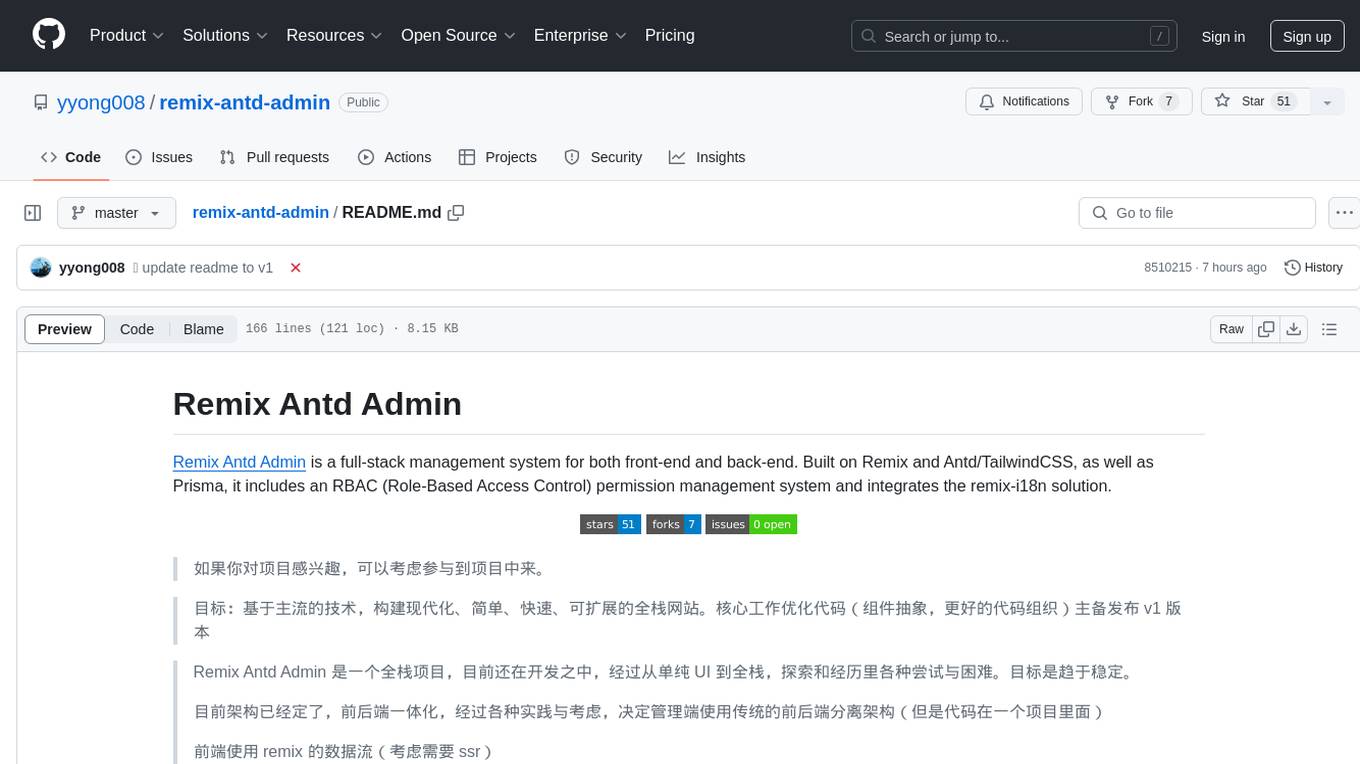Focus the Search or jump to field
Viewport: 1360px width, 764px height.
[1016, 36]
